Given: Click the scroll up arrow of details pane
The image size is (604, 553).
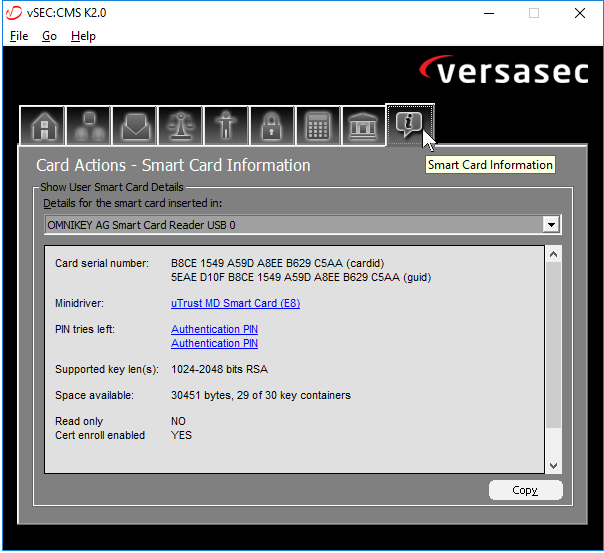Looking at the screenshot, I should coord(554,254).
